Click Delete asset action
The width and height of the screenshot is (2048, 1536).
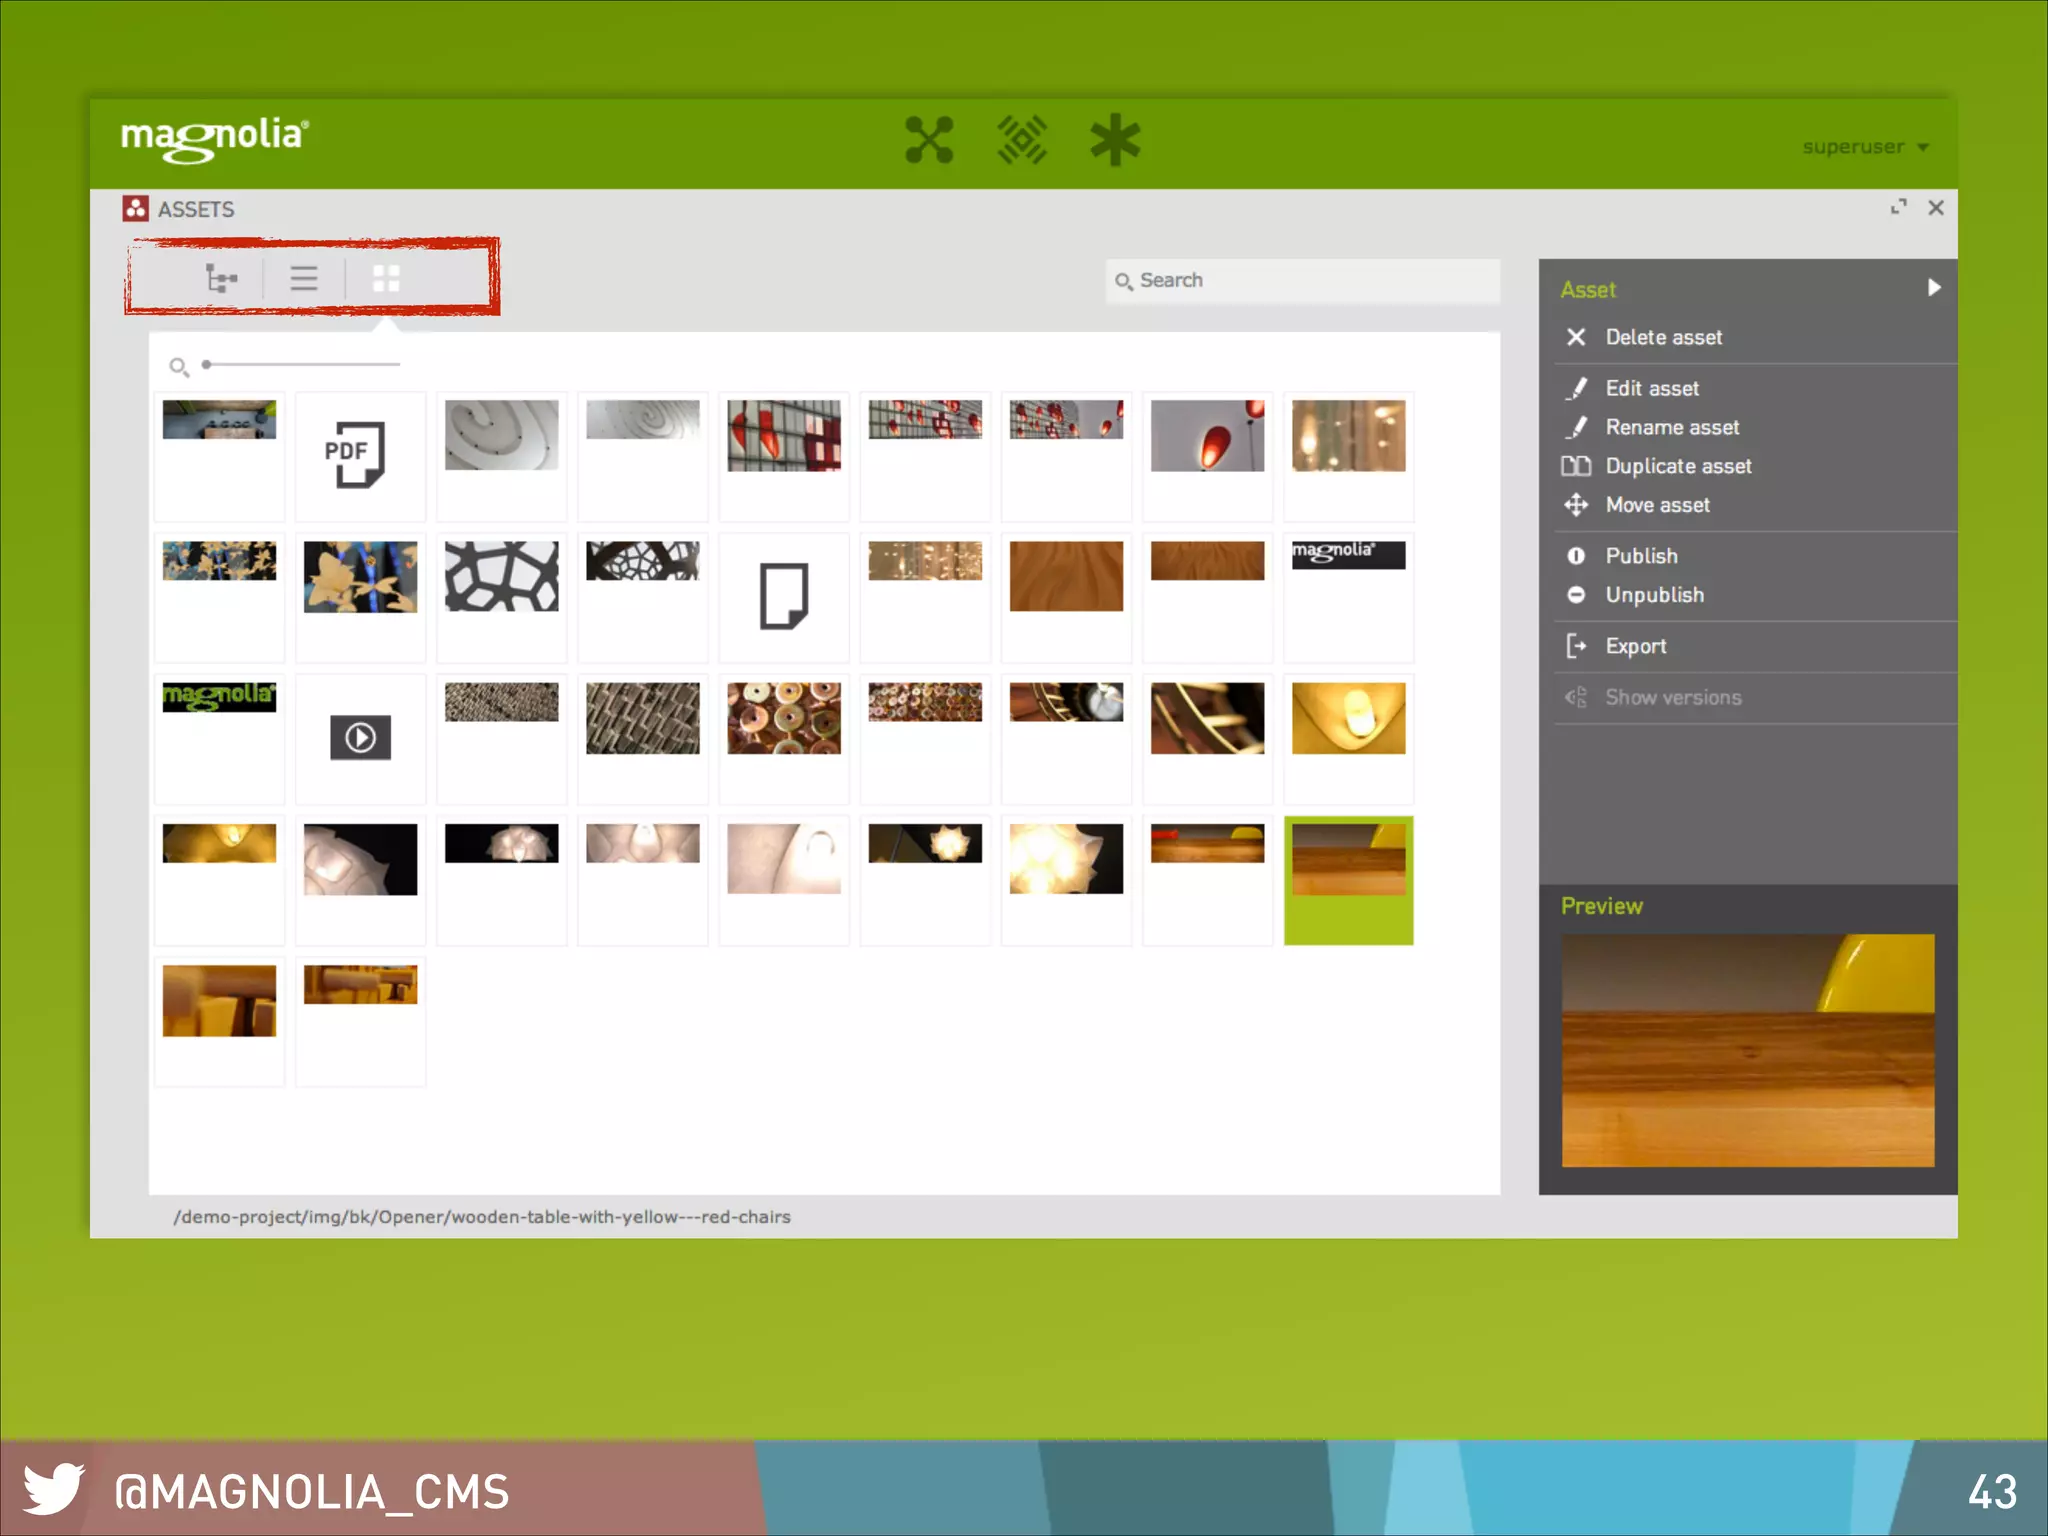point(1663,337)
